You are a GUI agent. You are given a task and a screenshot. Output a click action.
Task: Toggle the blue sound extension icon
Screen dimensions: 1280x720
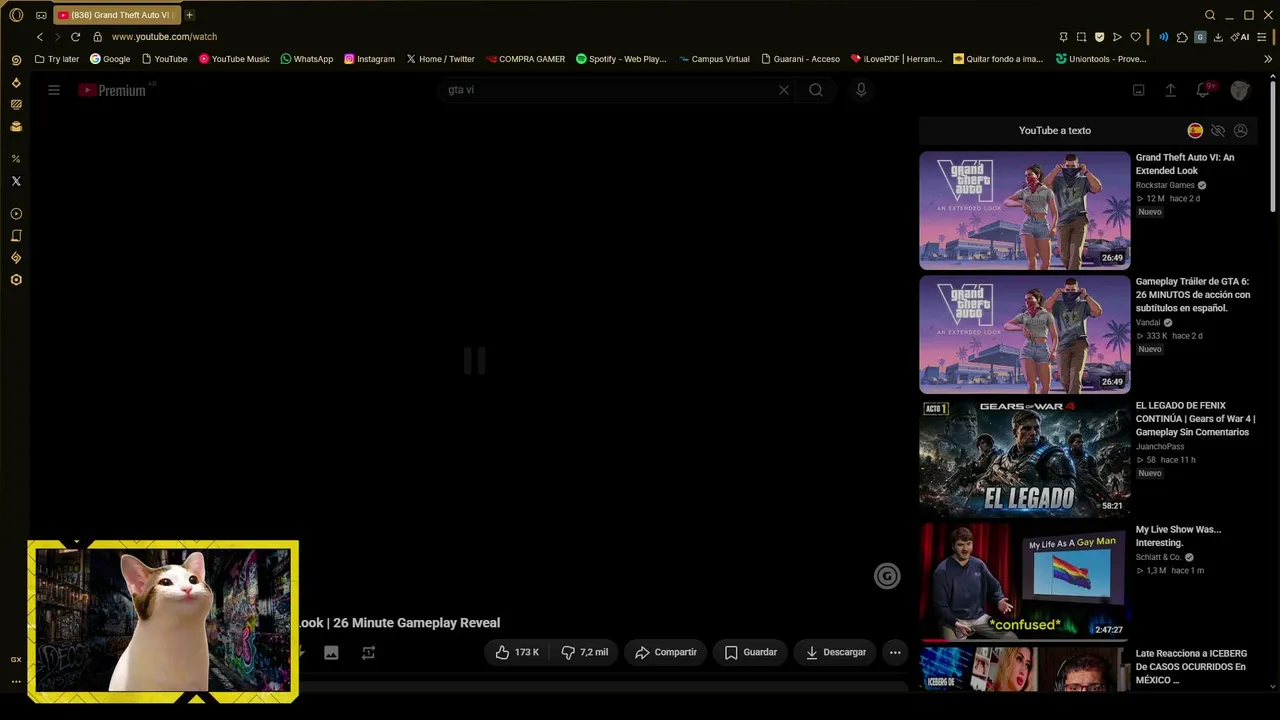[x=1163, y=37]
